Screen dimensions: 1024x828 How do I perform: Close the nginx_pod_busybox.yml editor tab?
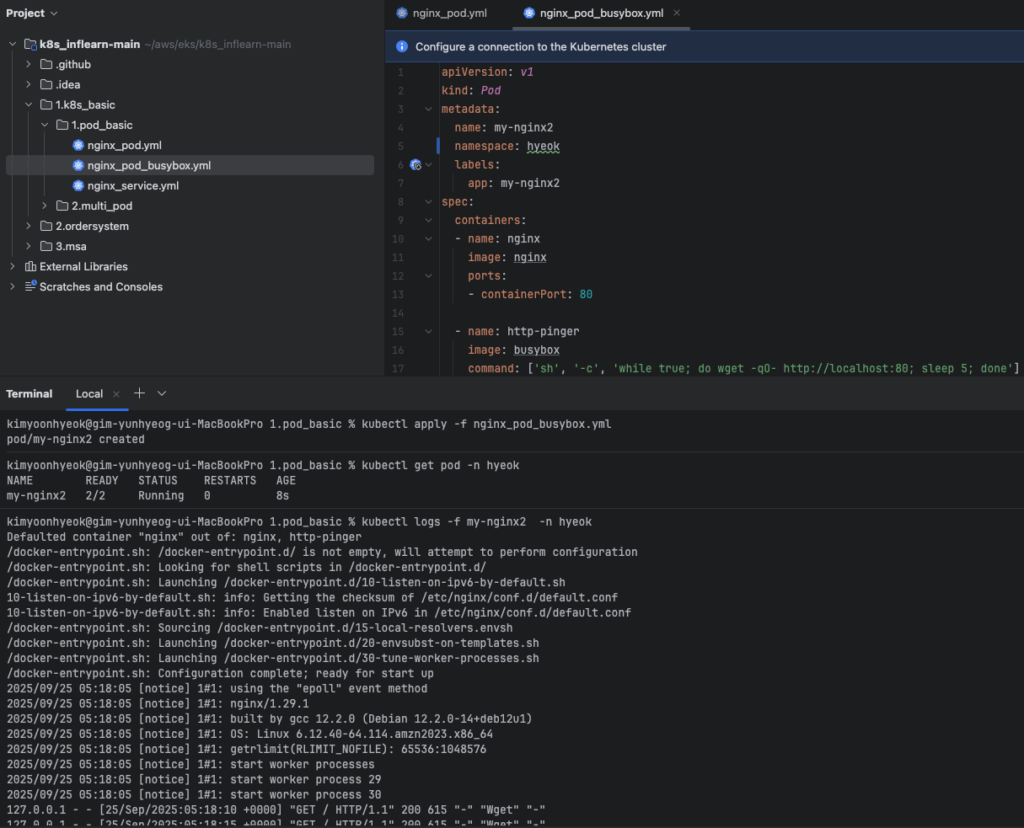(x=677, y=13)
